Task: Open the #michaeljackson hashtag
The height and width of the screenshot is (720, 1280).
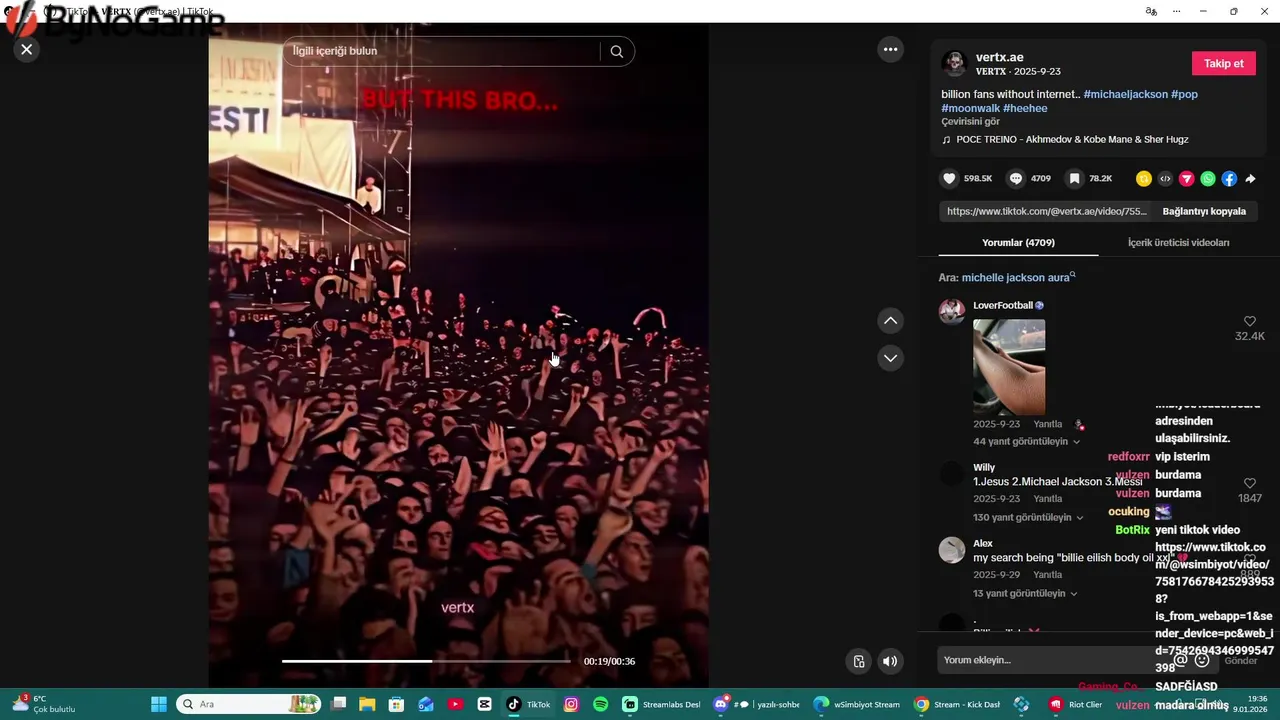Action: (1126, 94)
